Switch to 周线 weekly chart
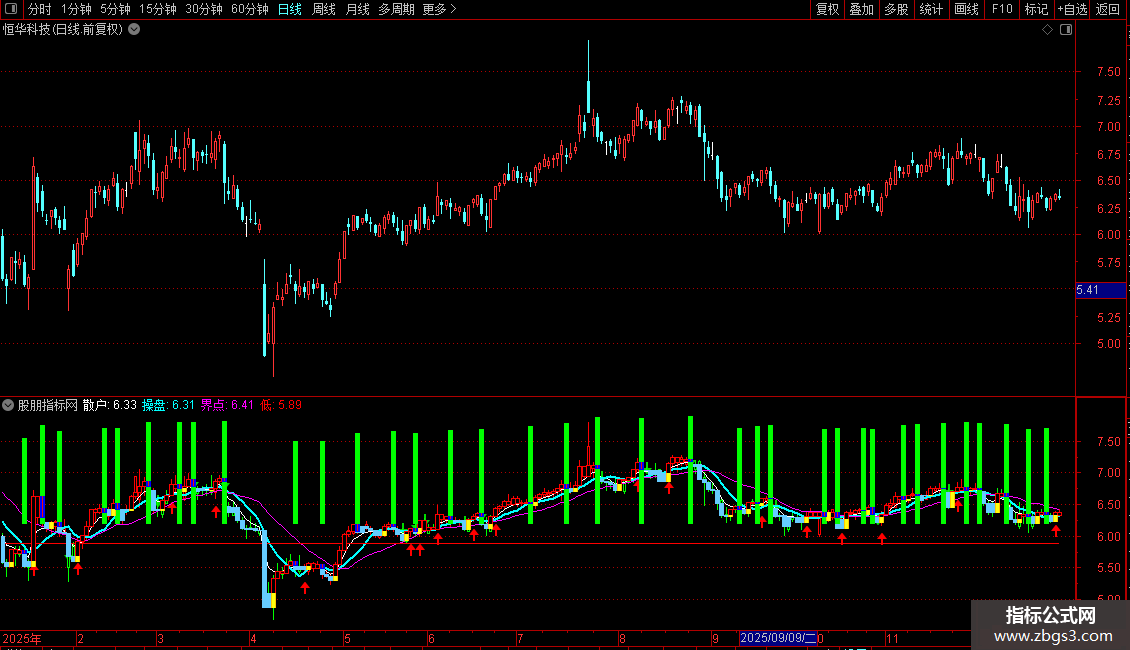1130x650 pixels. click(x=324, y=9)
